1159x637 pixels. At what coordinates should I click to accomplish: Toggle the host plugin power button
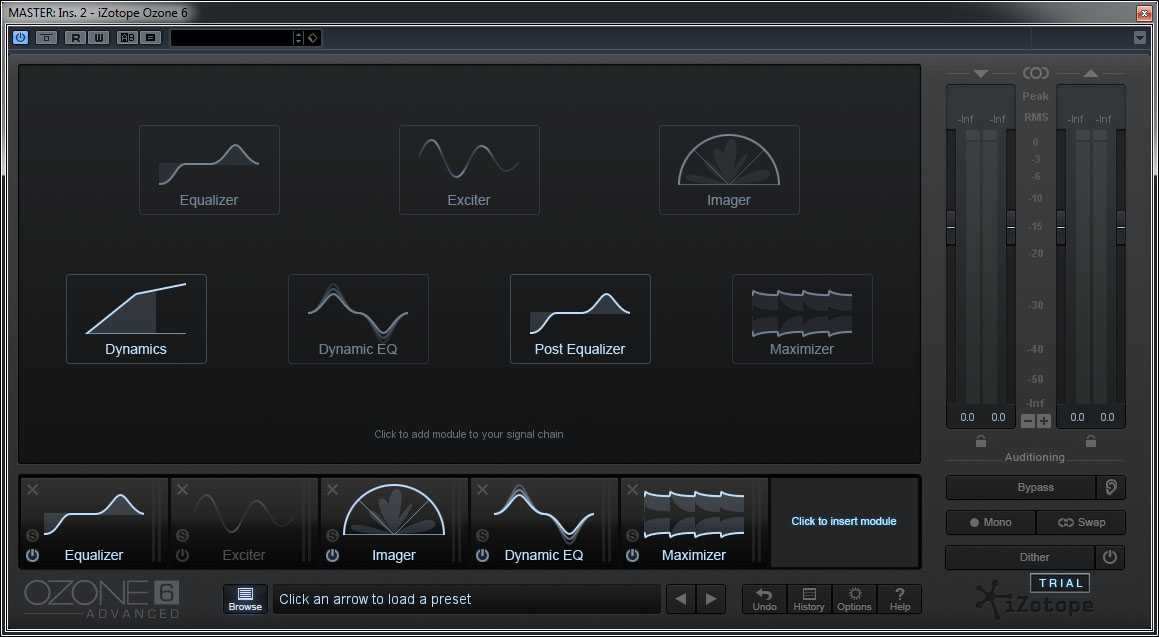(21, 38)
